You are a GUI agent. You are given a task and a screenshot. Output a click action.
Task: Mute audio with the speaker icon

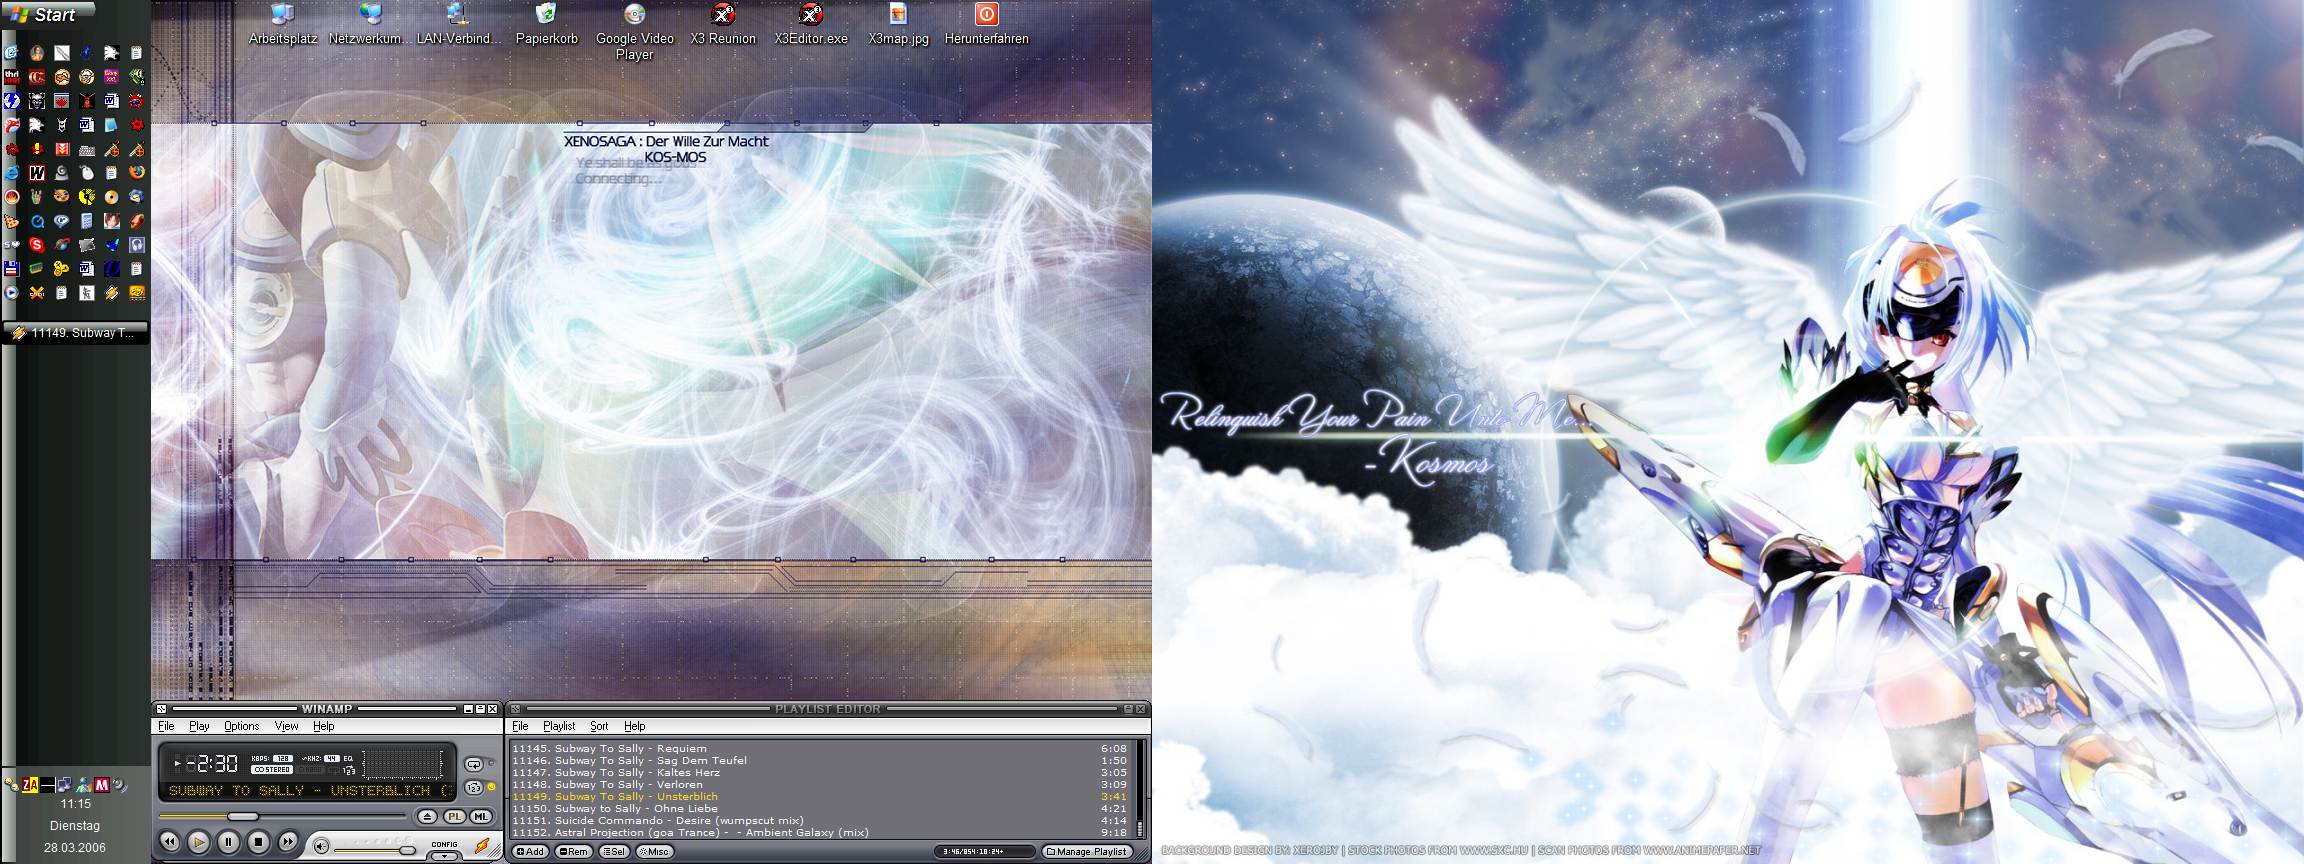click(x=321, y=847)
